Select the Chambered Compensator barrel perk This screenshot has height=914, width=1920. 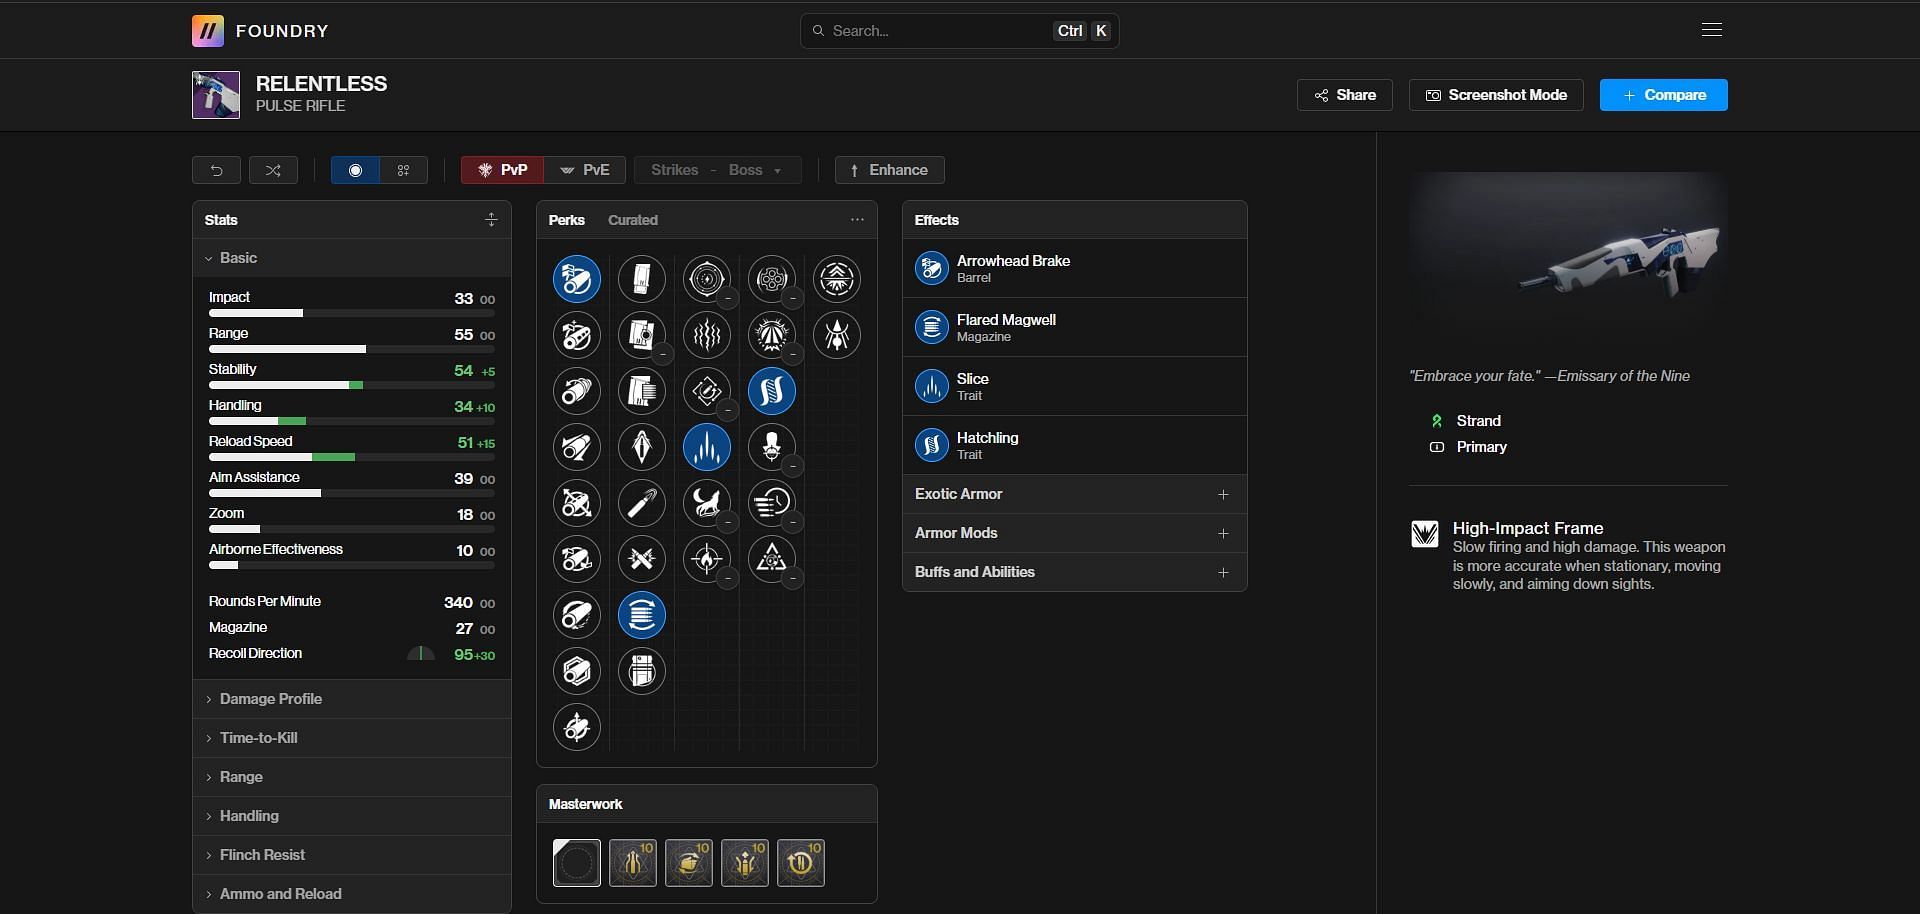[x=577, y=335]
